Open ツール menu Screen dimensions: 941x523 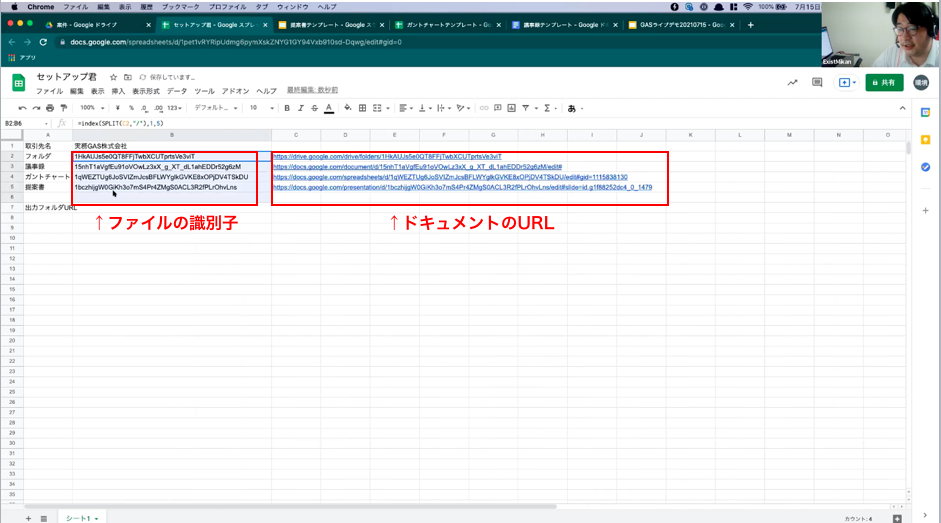tap(204, 91)
